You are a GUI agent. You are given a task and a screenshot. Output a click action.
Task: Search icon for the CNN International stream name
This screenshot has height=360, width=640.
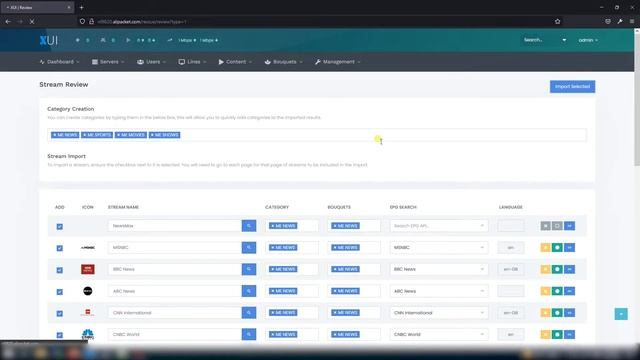pos(249,313)
